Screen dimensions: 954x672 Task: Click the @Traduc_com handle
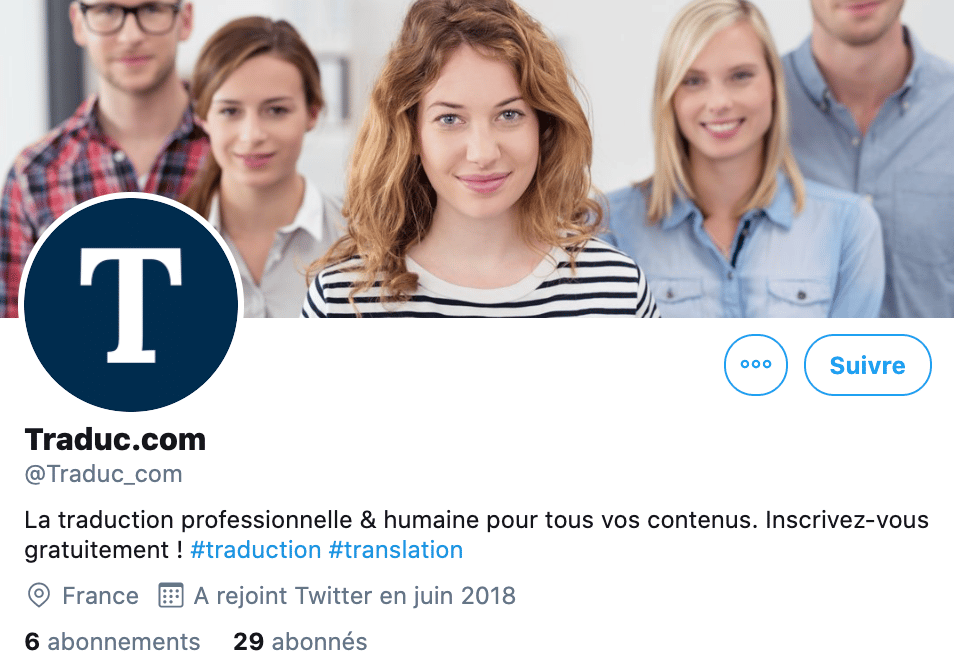[103, 474]
